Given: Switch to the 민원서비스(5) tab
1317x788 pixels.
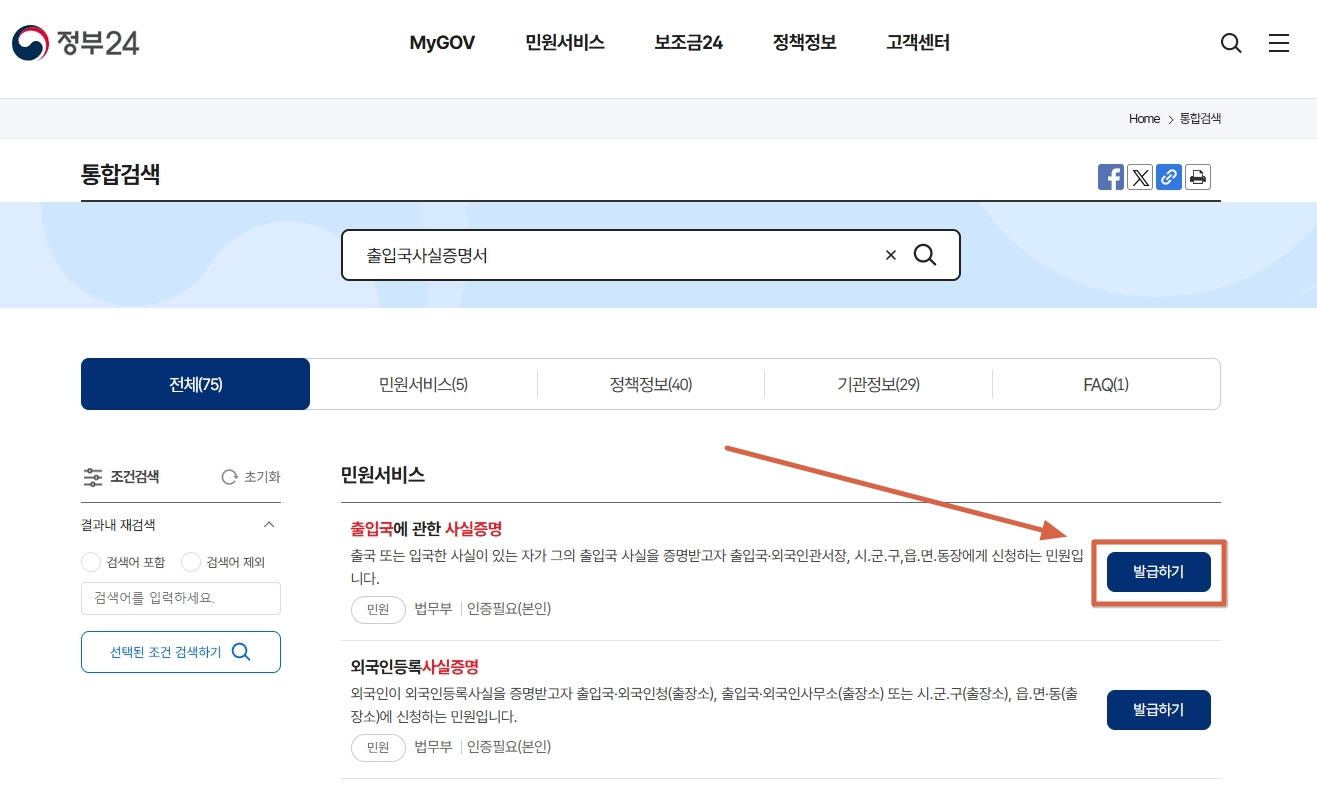Looking at the screenshot, I should [423, 384].
